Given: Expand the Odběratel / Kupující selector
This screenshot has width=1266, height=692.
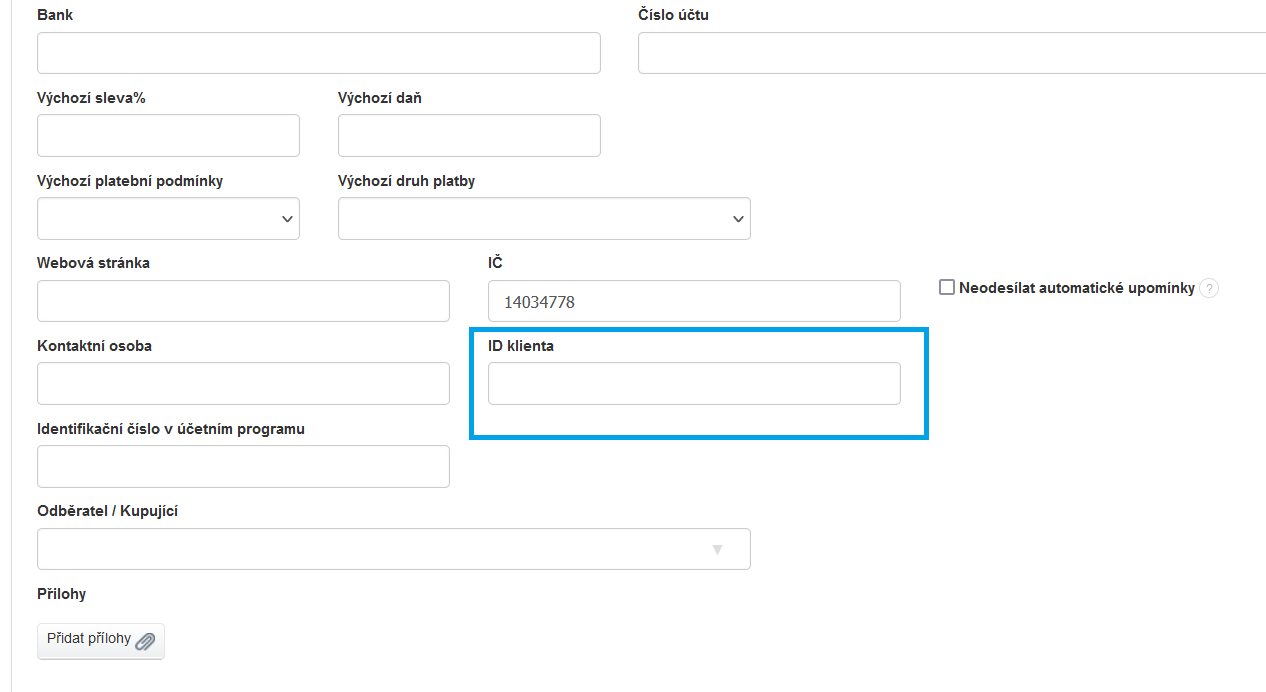Looking at the screenshot, I should (x=393, y=549).
